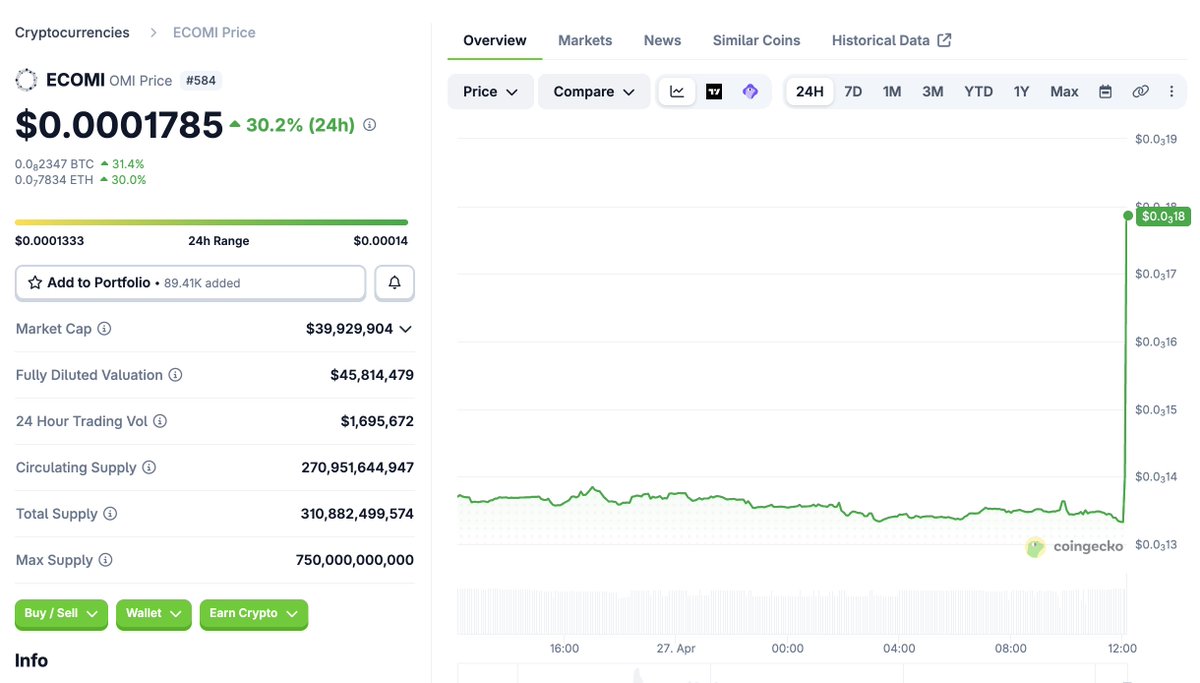Screen dimensions: 1200x683
Task: Select the 1M time range
Action: [x=892, y=91]
